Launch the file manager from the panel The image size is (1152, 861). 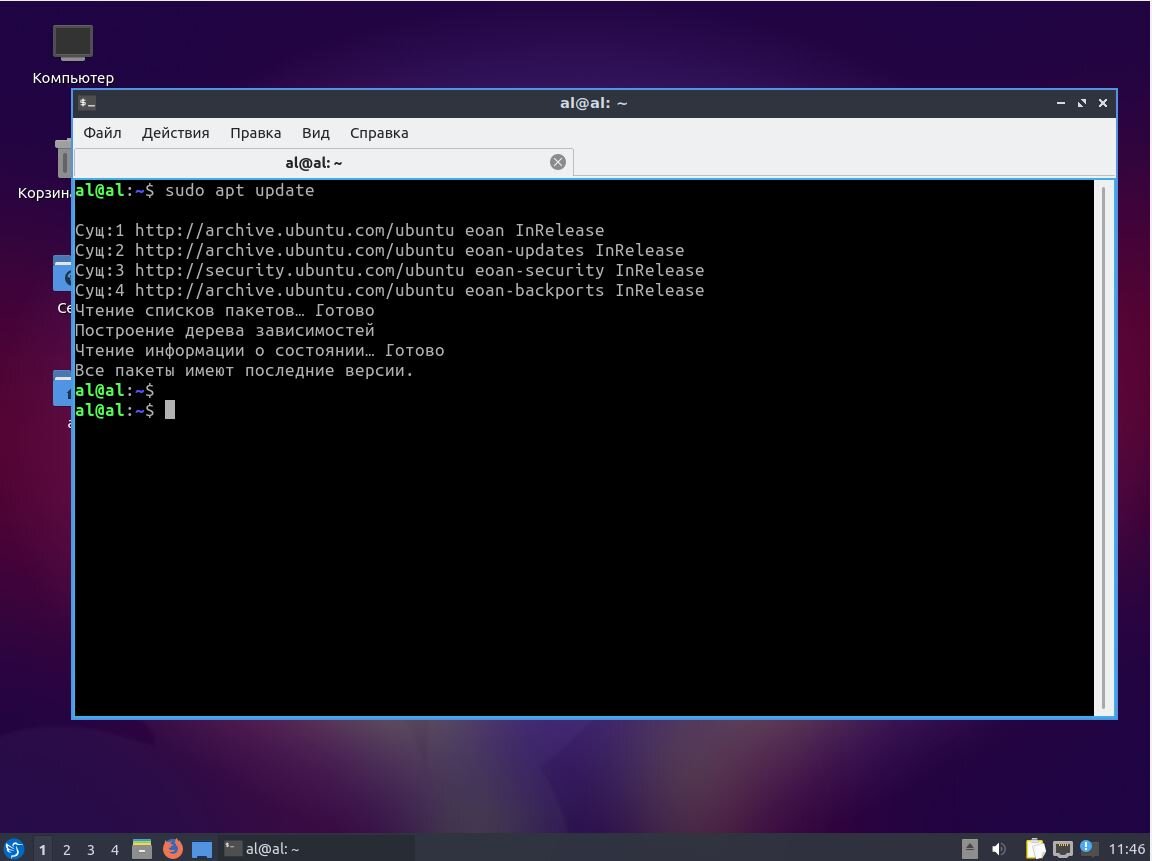(x=142, y=849)
